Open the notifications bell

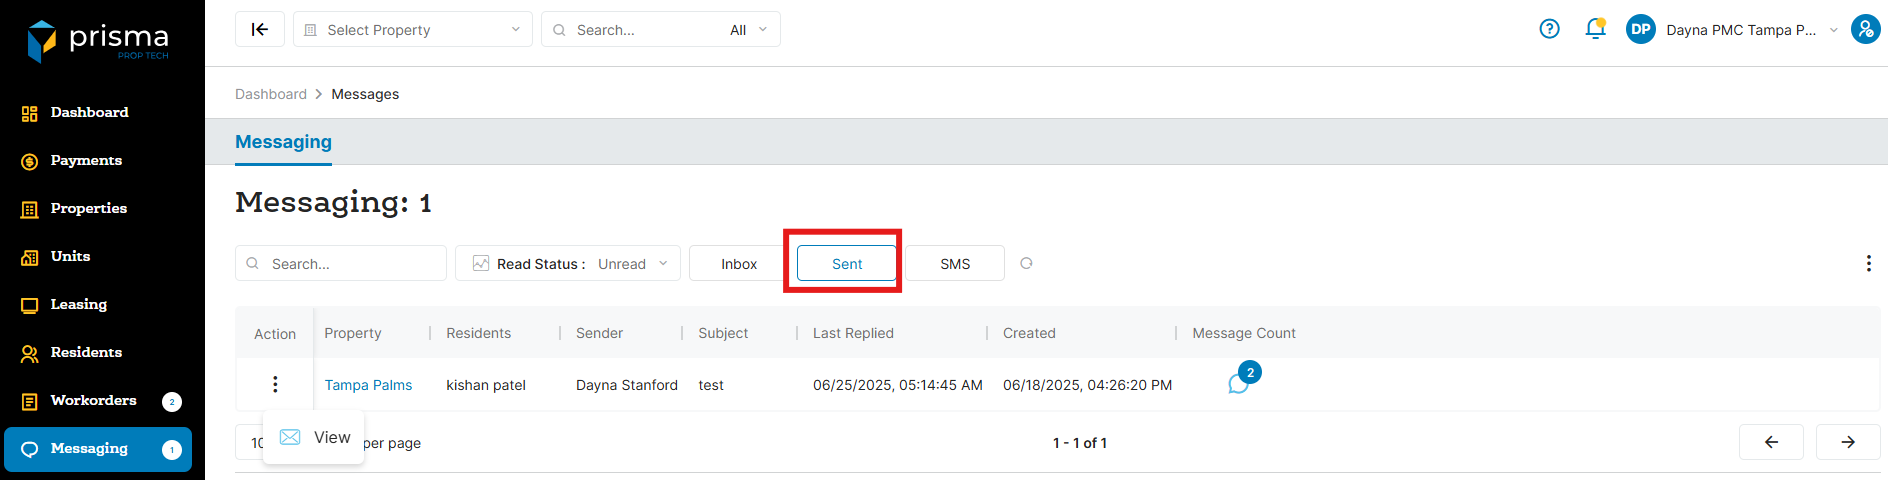1595,29
